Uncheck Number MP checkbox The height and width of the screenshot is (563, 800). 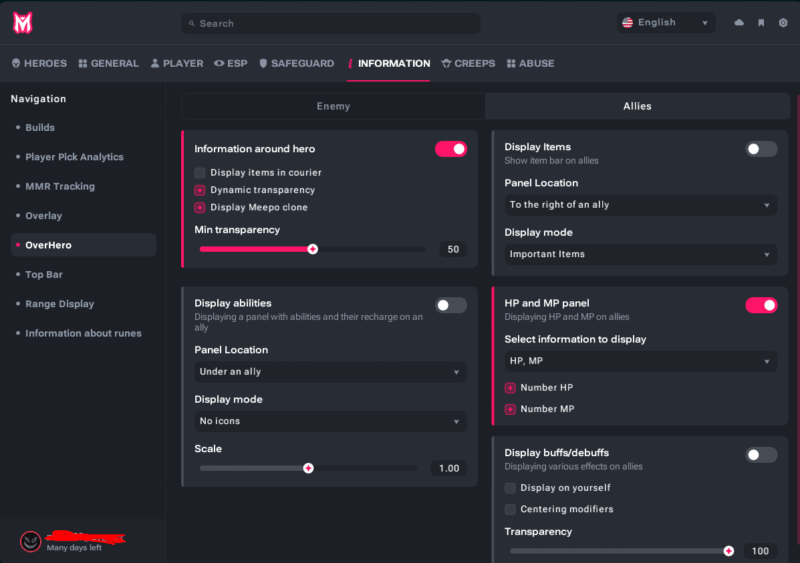point(510,409)
